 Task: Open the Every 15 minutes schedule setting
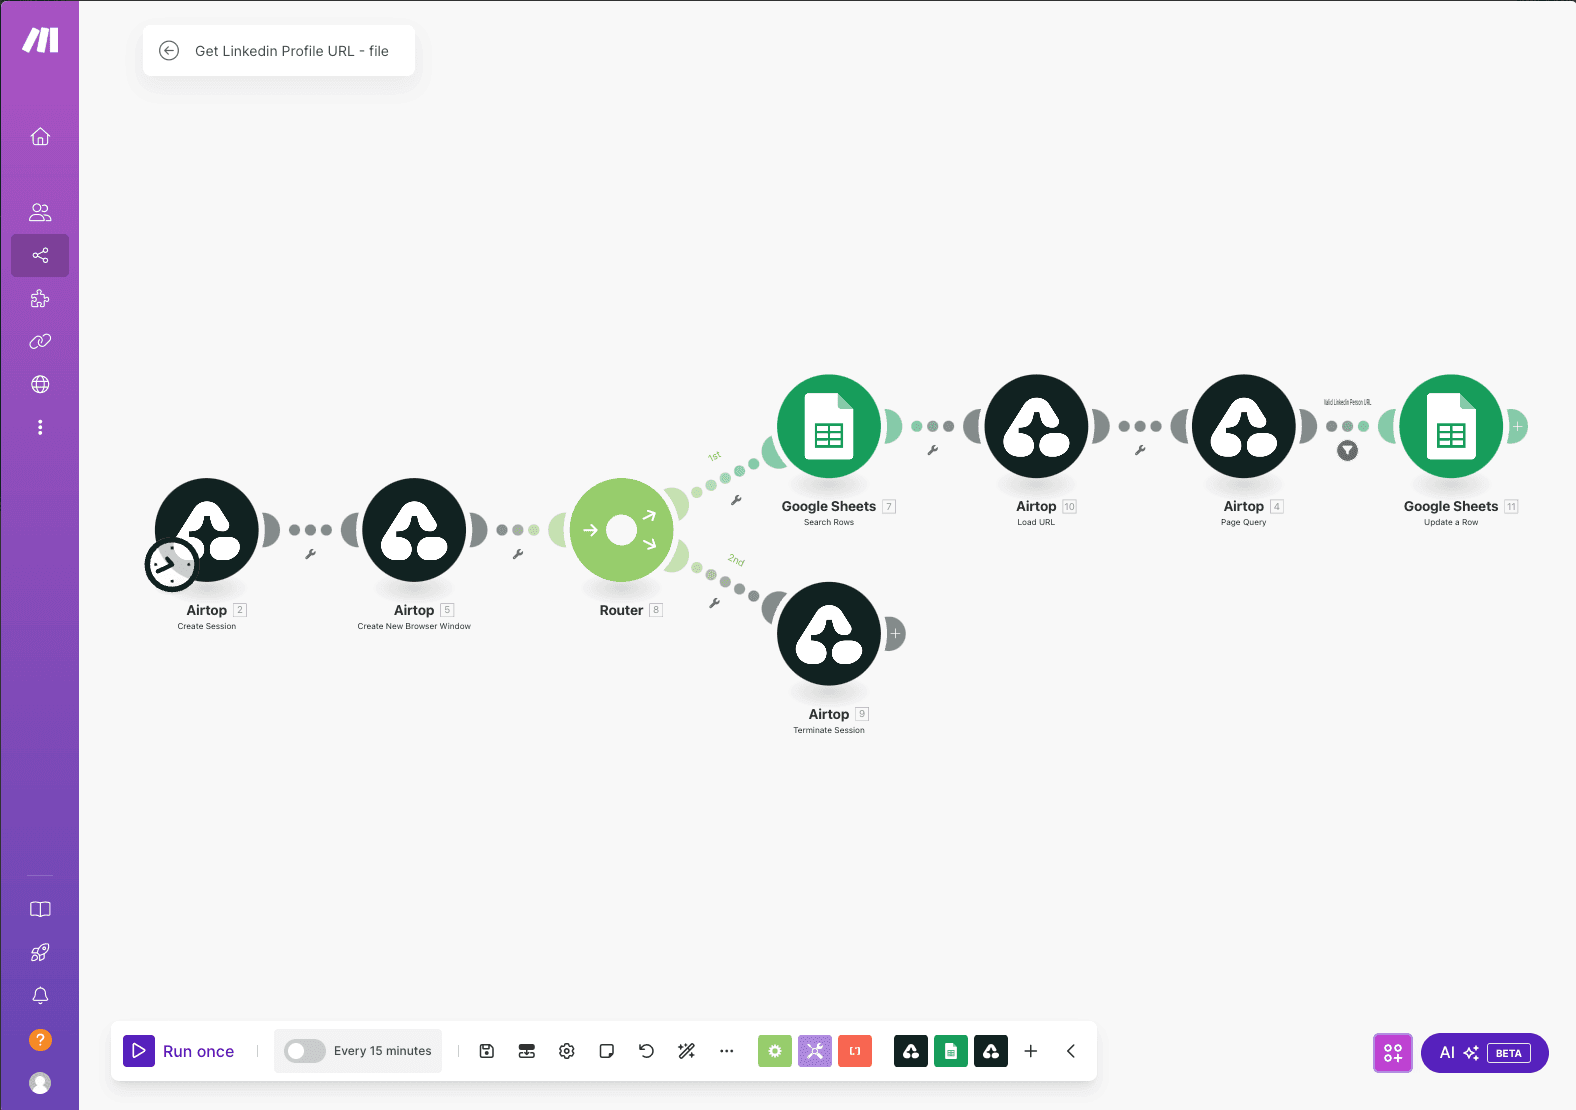383,1051
